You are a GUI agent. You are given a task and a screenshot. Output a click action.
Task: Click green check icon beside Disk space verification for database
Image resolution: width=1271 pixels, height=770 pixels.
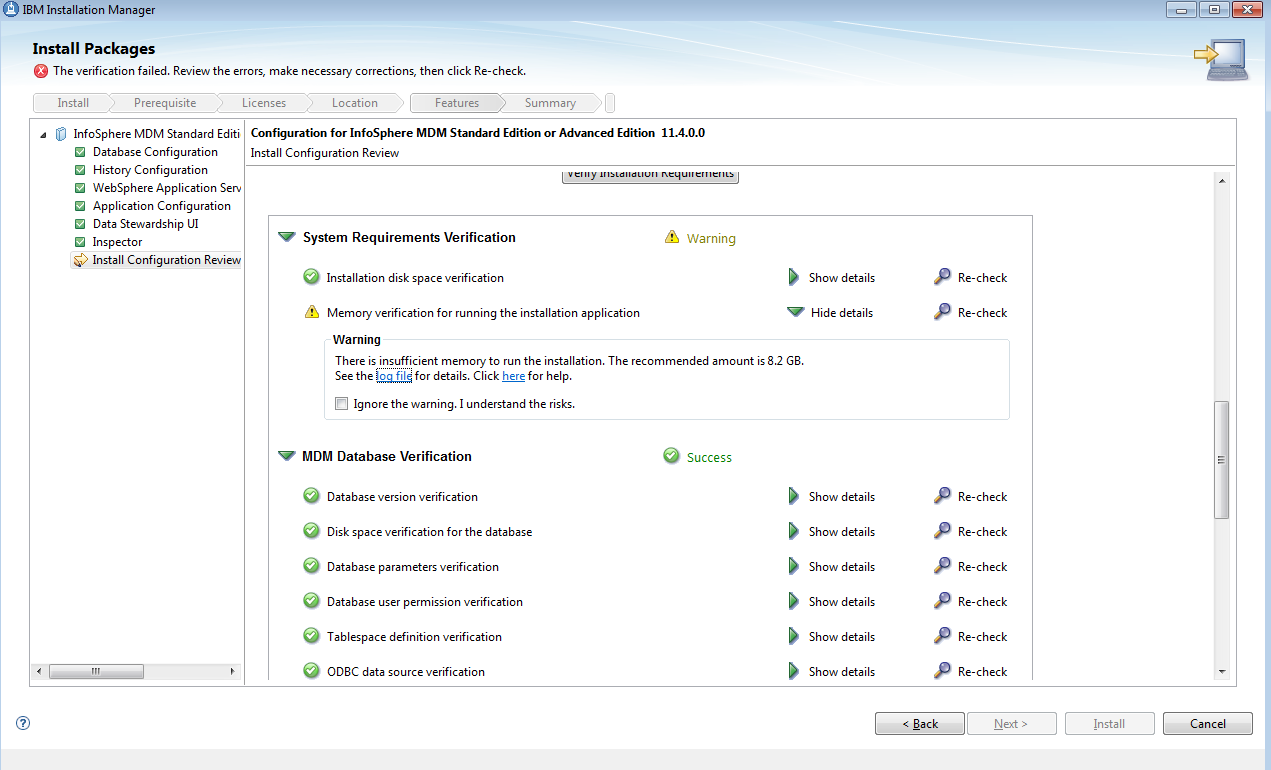311,531
